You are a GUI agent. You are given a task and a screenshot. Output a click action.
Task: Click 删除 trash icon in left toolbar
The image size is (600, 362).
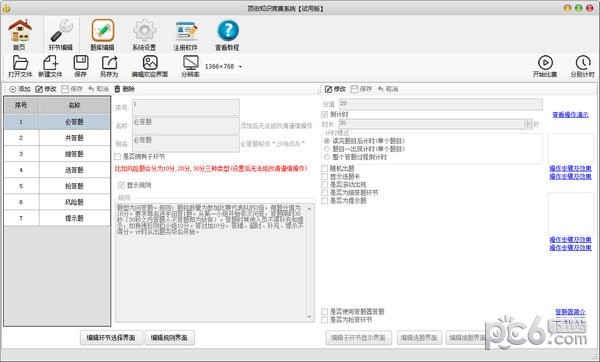124,89
